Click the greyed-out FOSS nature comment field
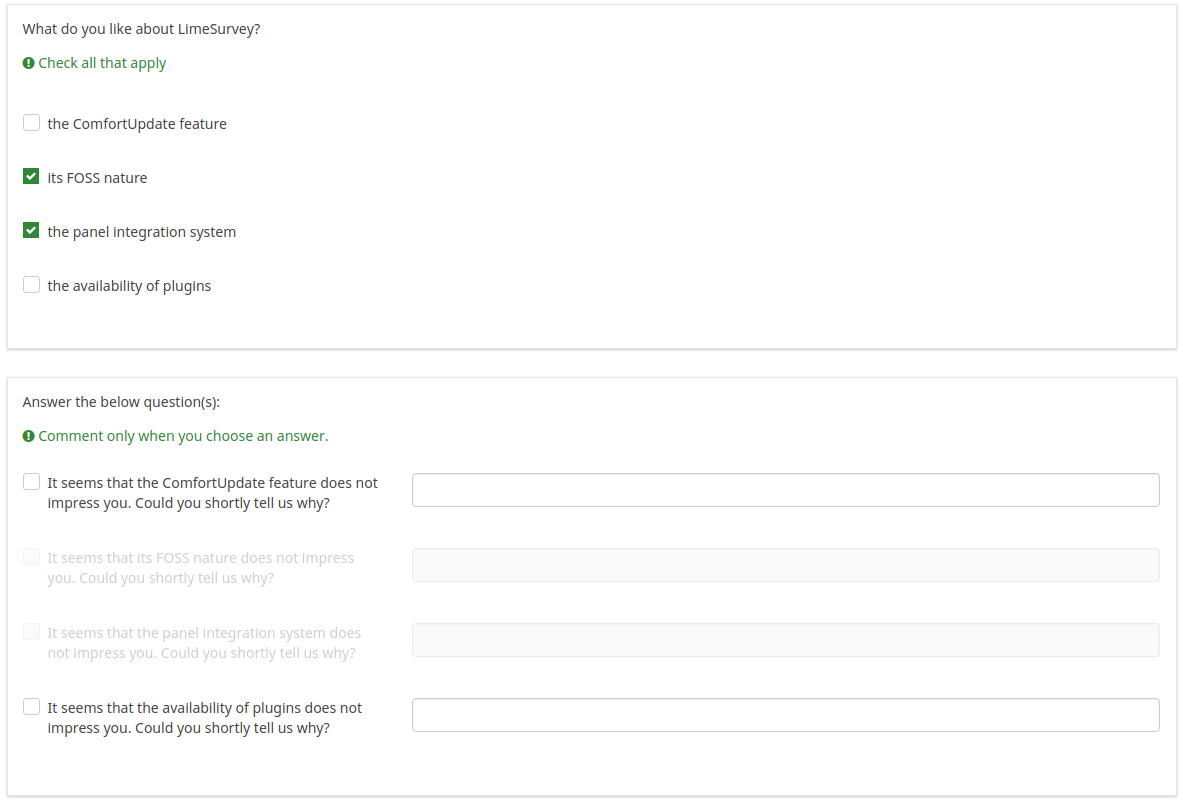Screen dimensions: 1183x802 coord(785,565)
